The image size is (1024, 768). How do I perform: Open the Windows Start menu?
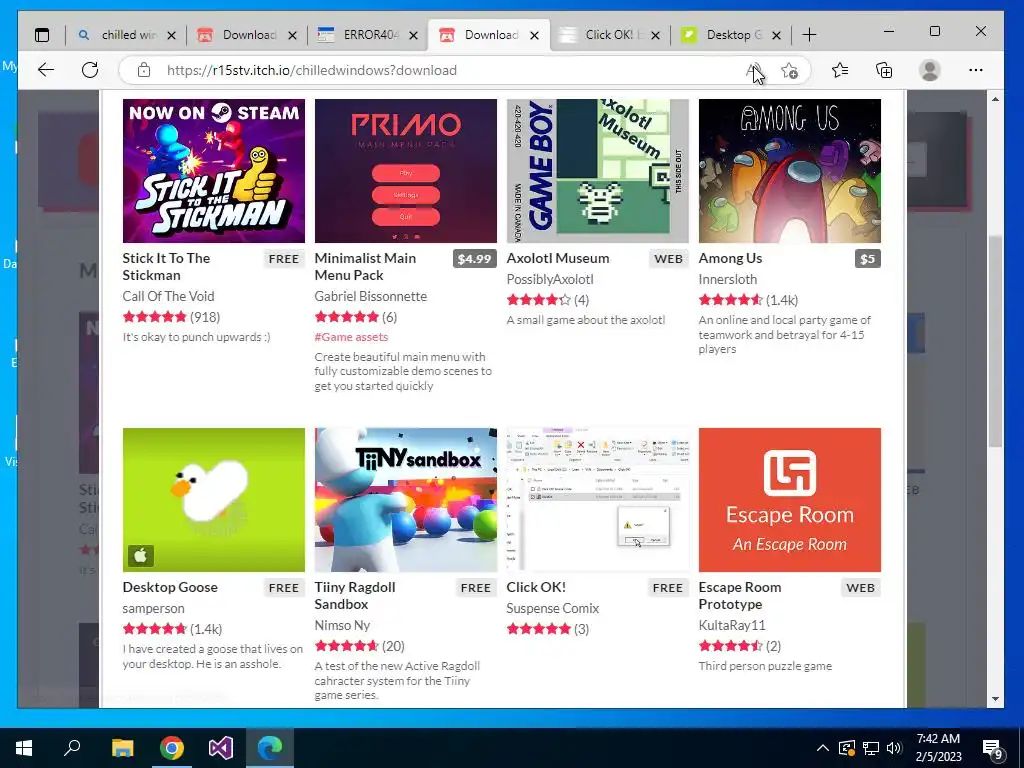point(24,748)
